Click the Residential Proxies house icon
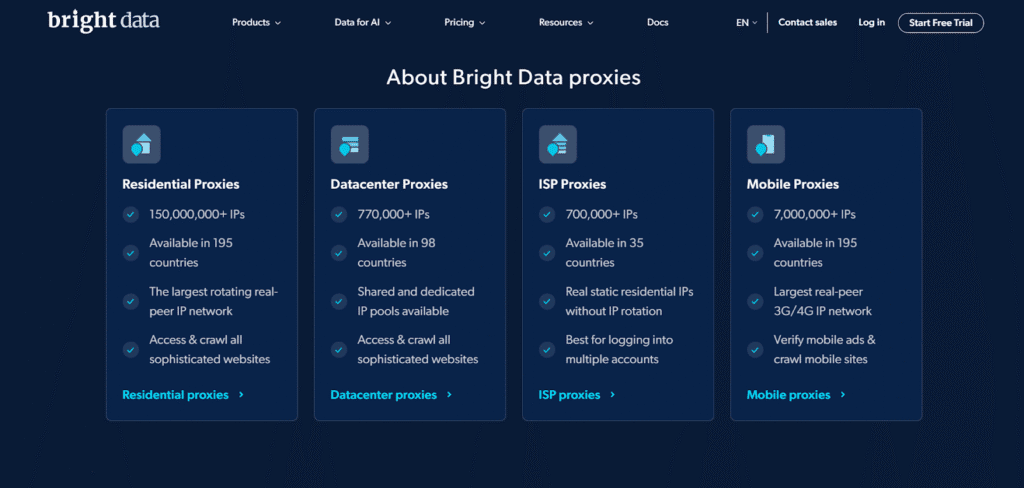1024x488 pixels. 141,144
